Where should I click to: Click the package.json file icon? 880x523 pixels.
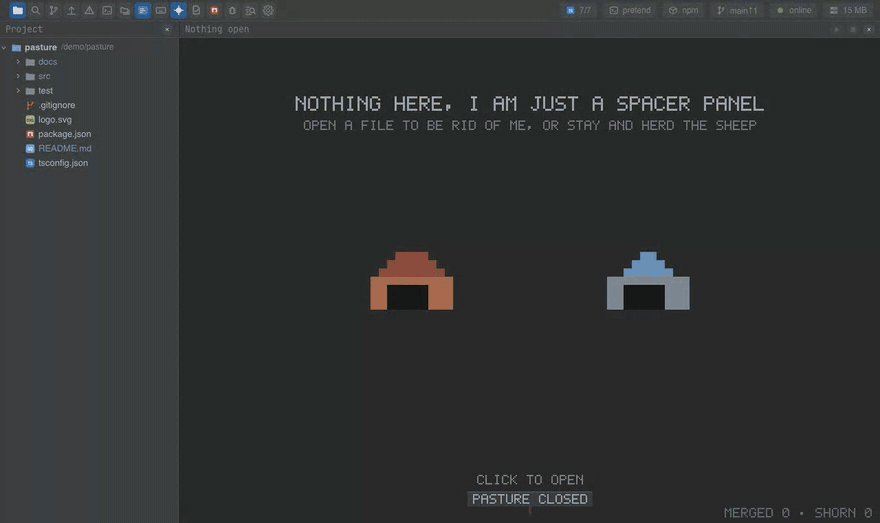[30, 134]
